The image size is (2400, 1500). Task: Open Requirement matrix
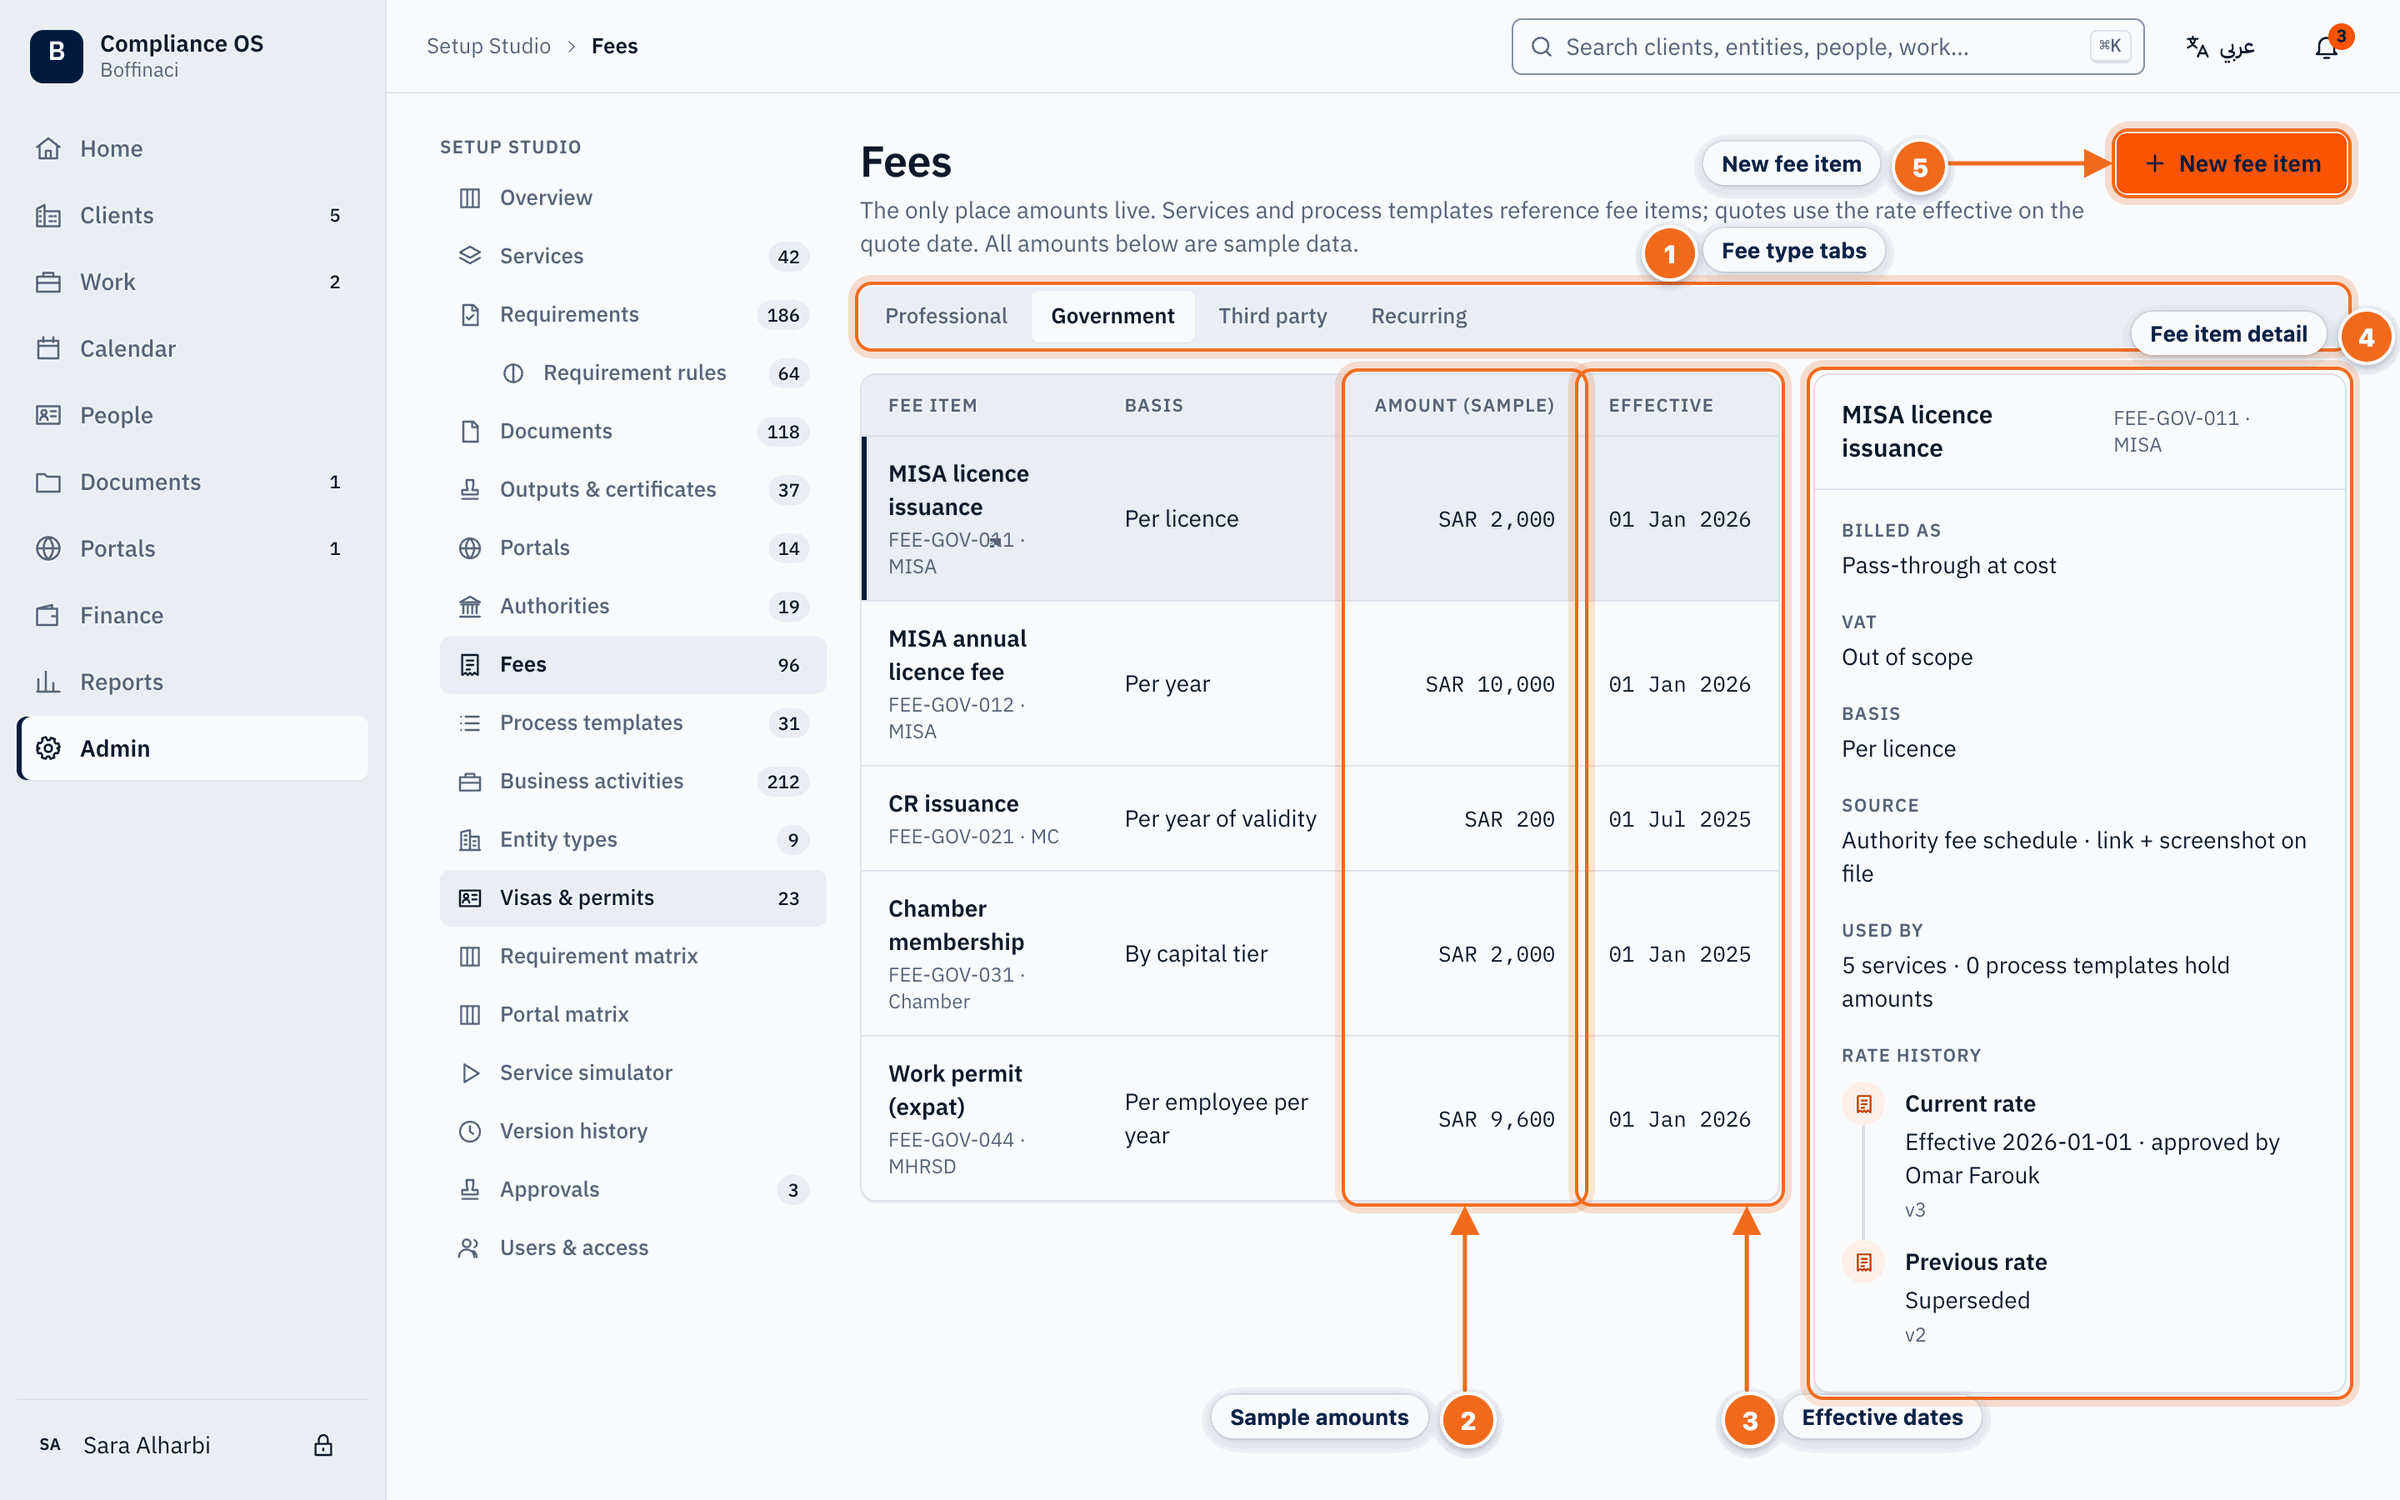pos(633,956)
